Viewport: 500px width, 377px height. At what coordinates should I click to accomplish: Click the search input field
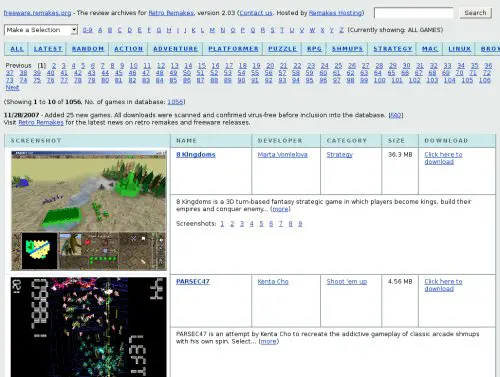tap(413, 13)
